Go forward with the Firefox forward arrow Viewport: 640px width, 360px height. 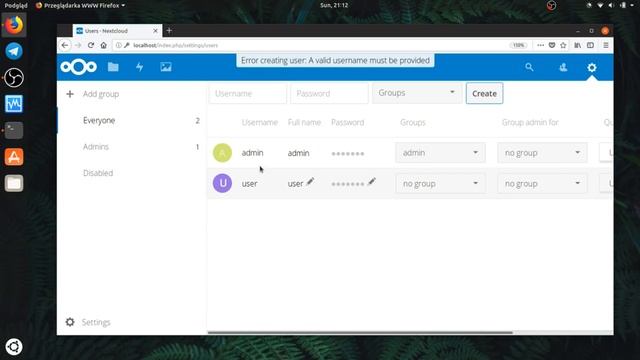(78, 45)
